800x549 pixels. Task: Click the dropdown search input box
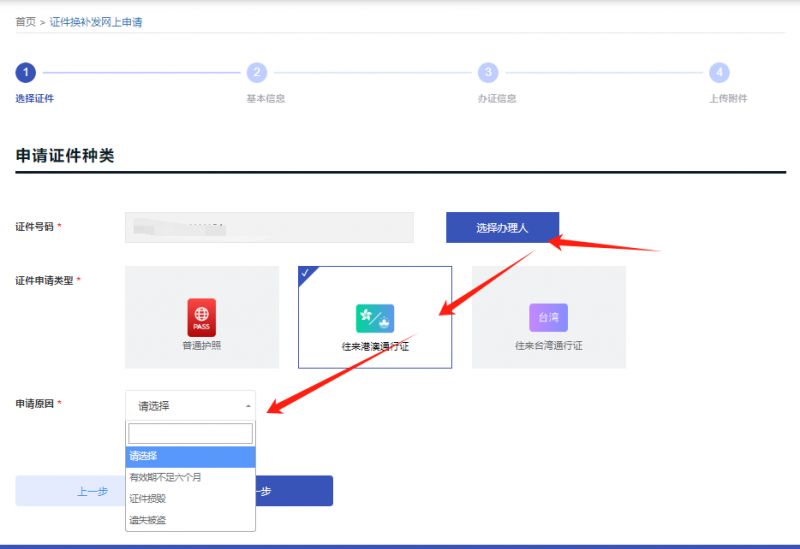pyautogui.click(x=190, y=433)
